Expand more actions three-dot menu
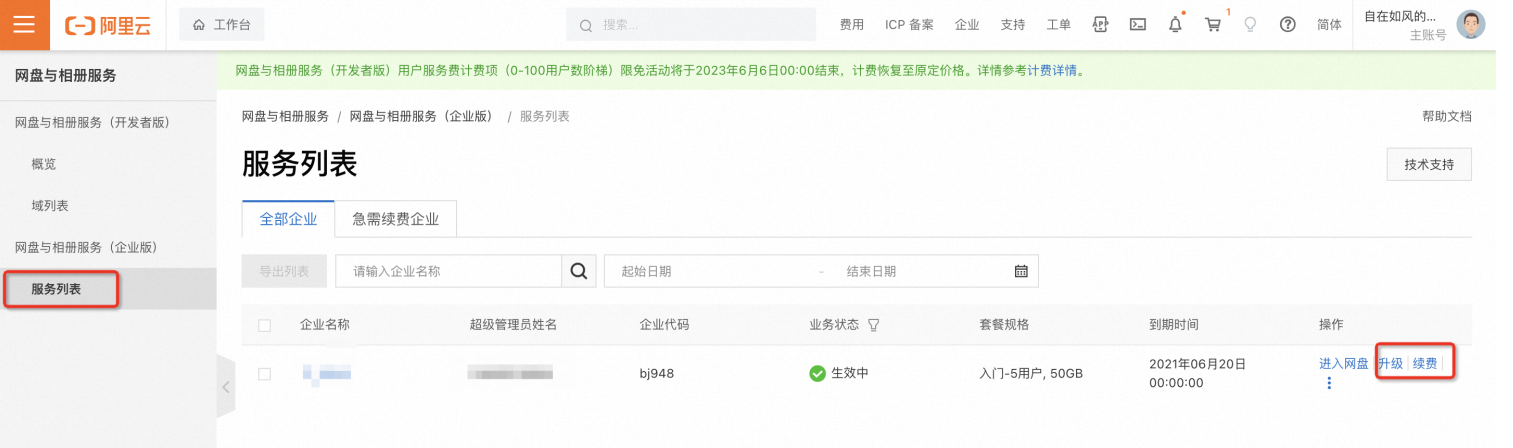The height and width of the screenshot is (448, 1513). pos(1329,383)
